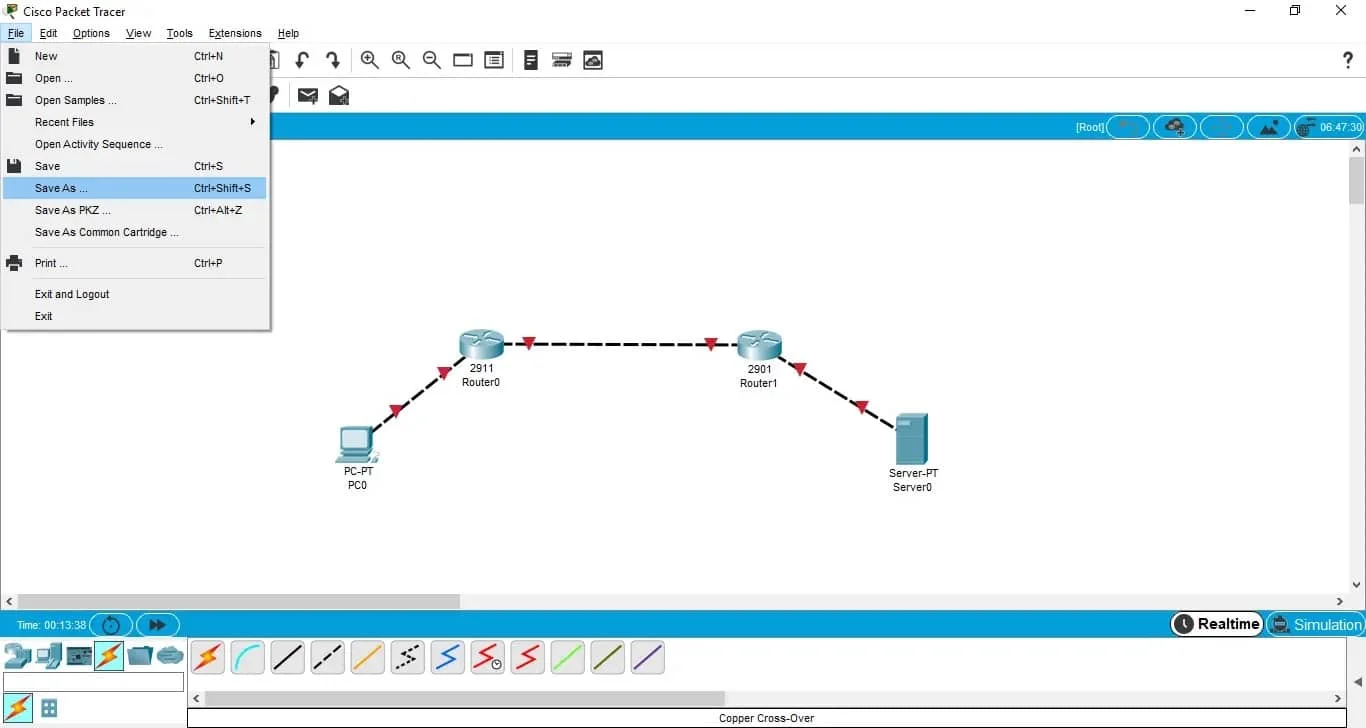Select the Components category icon
The image size is (1366, 728).
coord(79,656)
